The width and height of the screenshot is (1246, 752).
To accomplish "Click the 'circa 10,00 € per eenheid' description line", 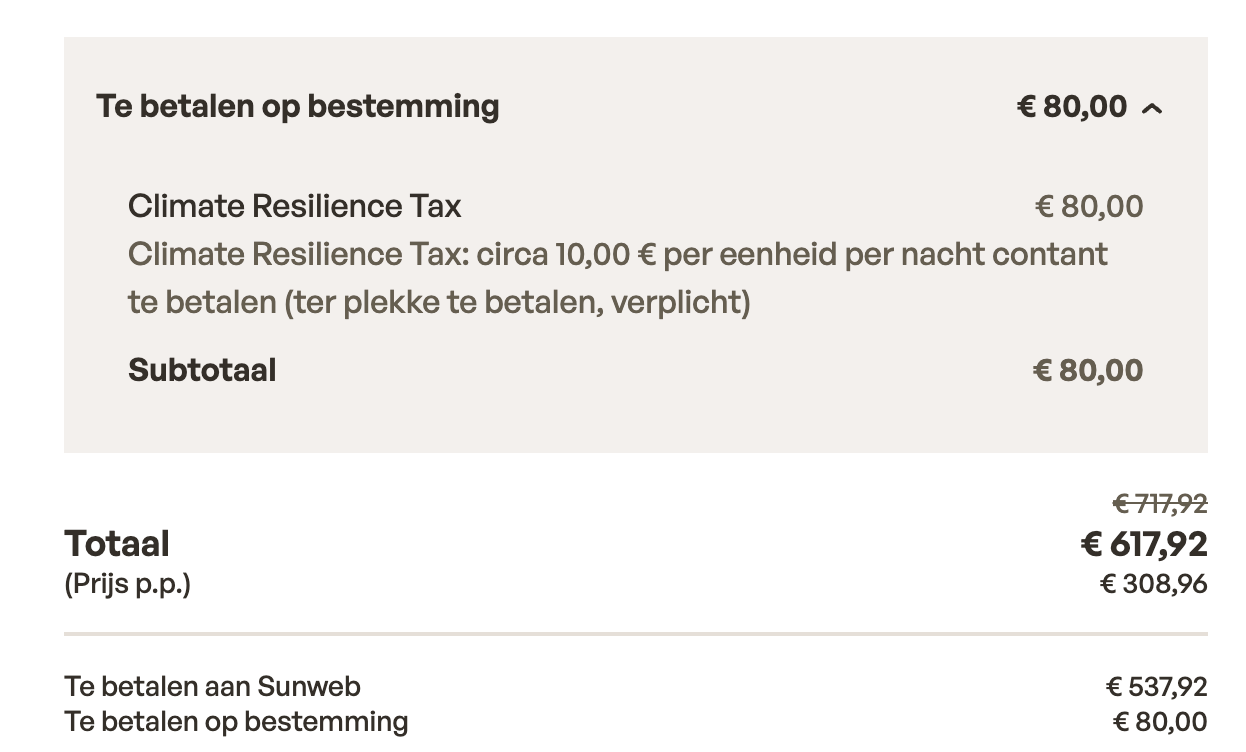I will pos(617,254).
